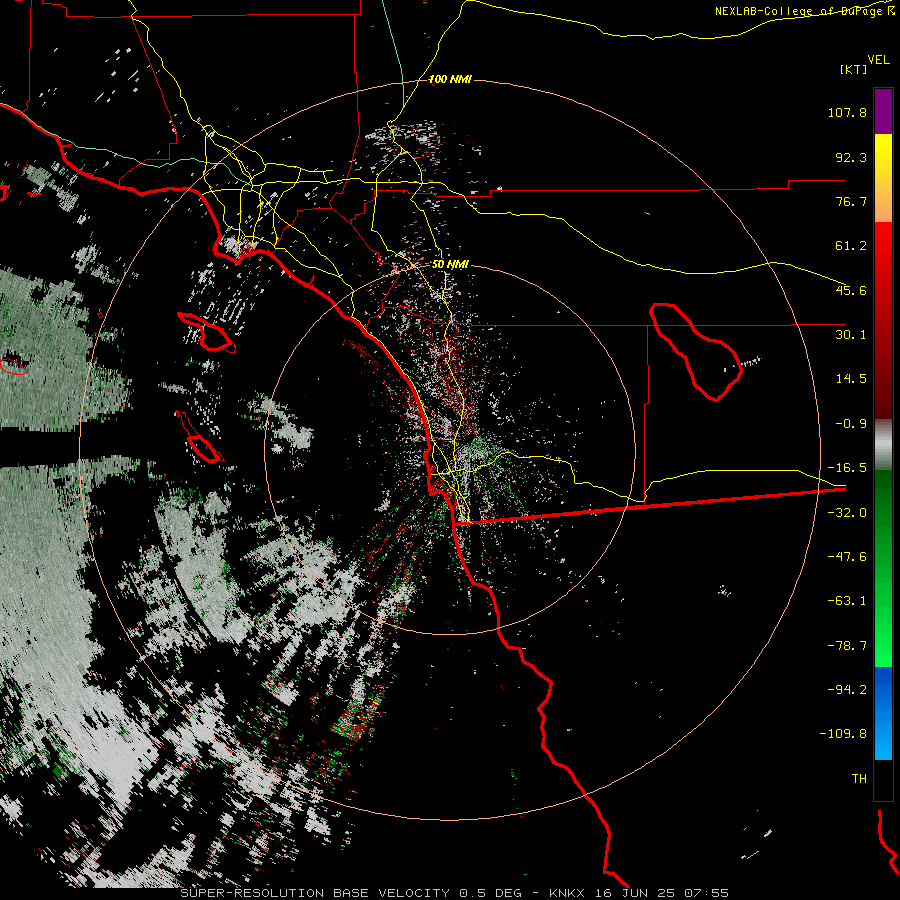This screenshot has width=900, height=900.
Task: Pick the gray near-zero segment of the color bar
Action: point(883,445)
